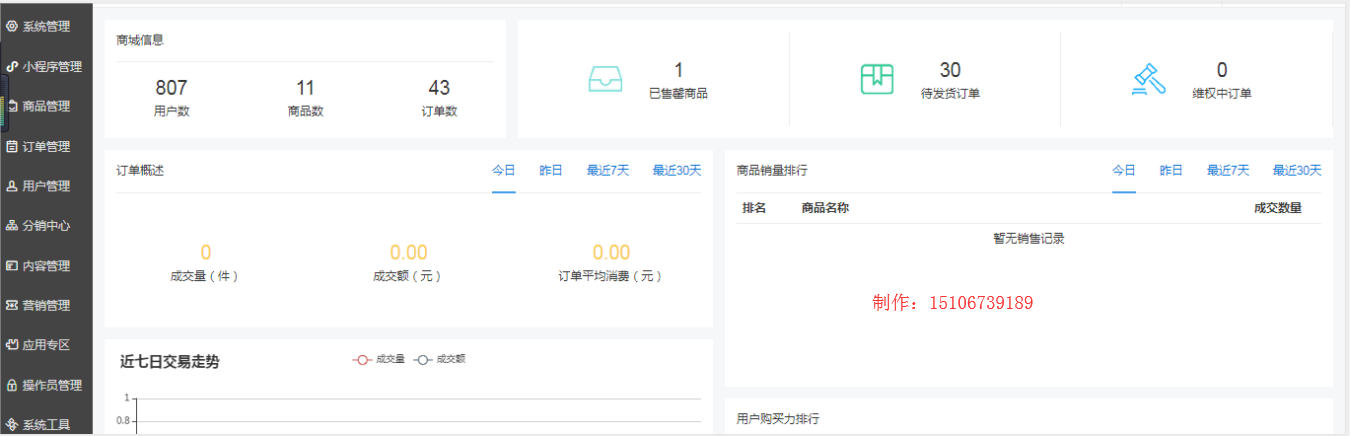Click the 成交额（元）label
This screenshot has height=436, width=1350.
[x=407, y=276]
